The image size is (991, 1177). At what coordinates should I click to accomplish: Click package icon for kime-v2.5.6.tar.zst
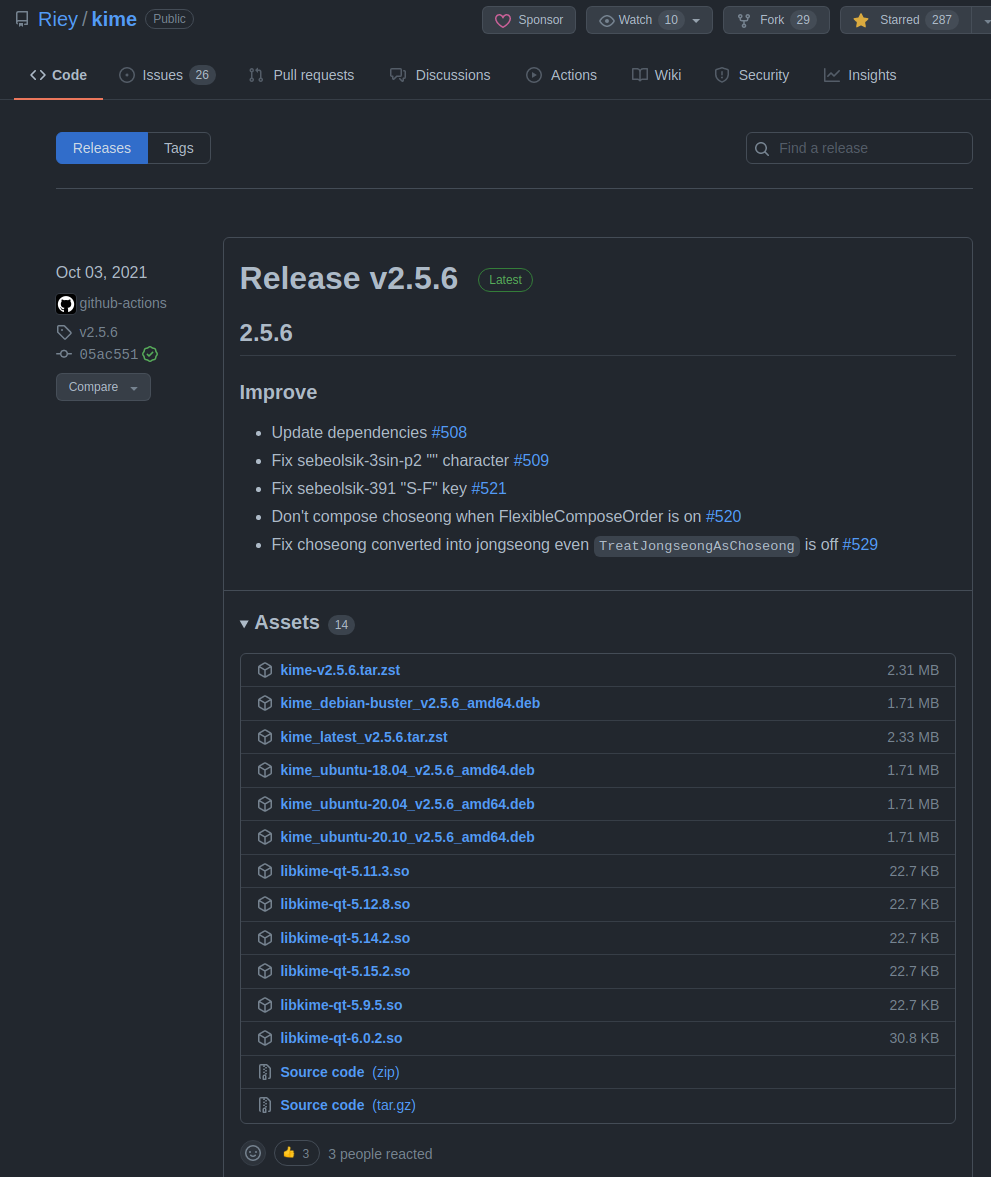(x=264, y=670)
